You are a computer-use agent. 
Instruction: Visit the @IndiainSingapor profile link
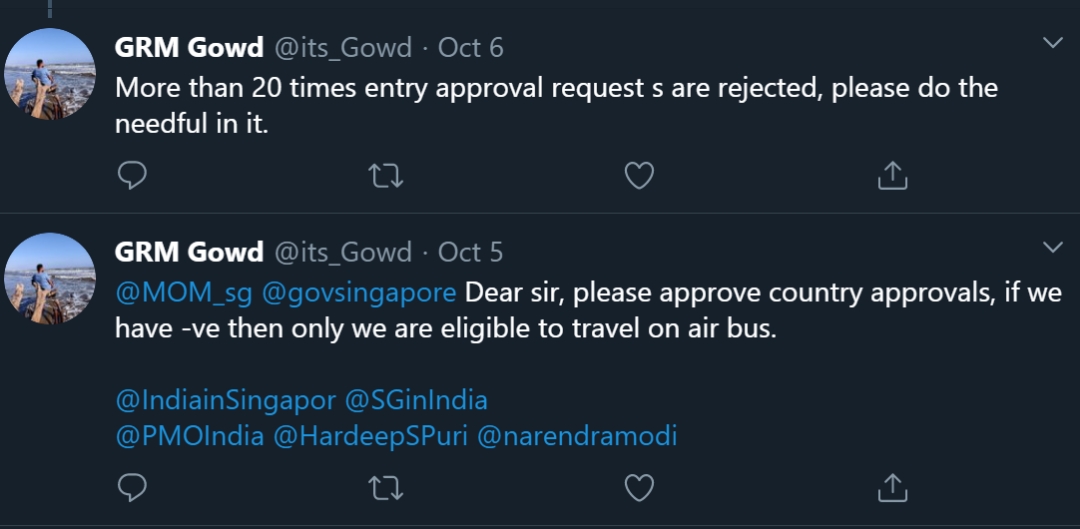click(225, 401)
